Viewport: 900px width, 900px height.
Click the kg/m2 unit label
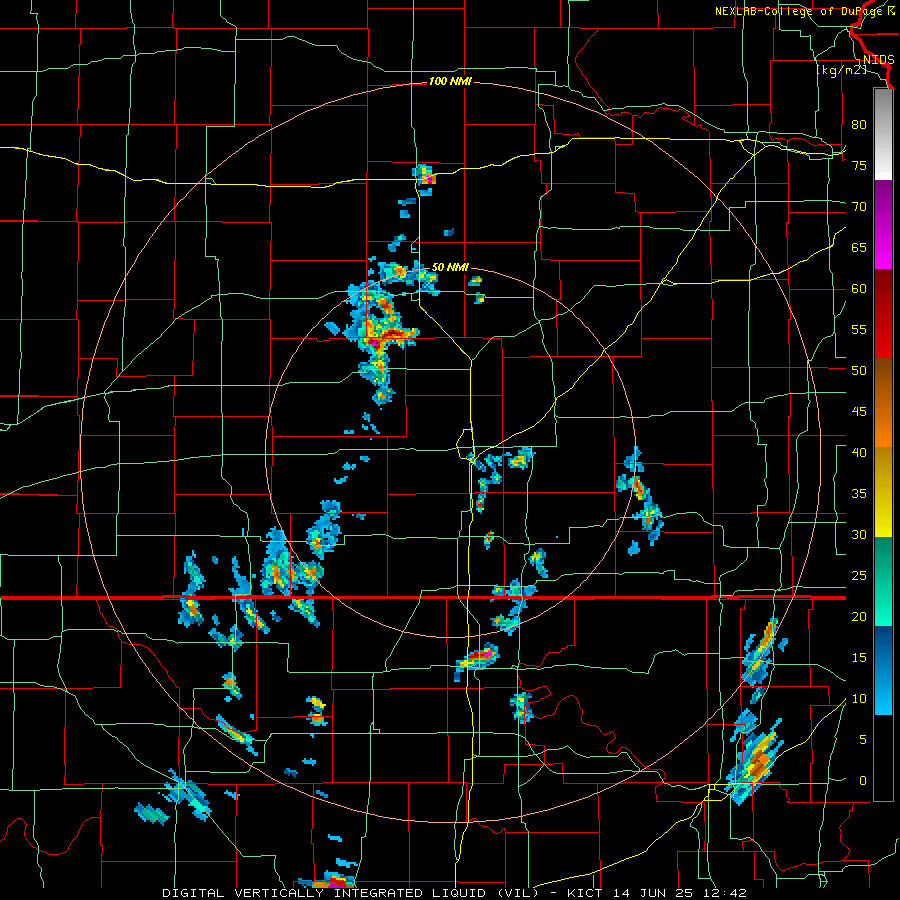coord(841,70)
